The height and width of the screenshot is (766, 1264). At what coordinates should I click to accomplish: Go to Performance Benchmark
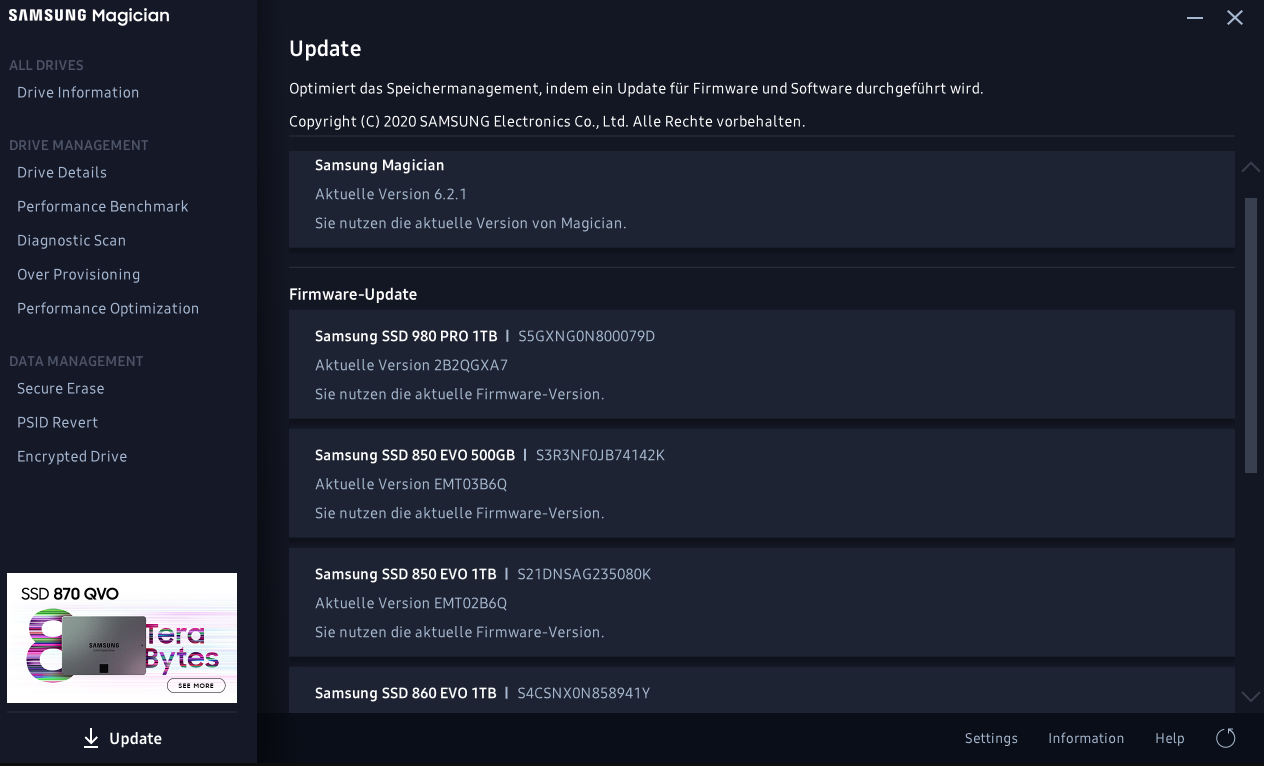[x=103, y=206]
